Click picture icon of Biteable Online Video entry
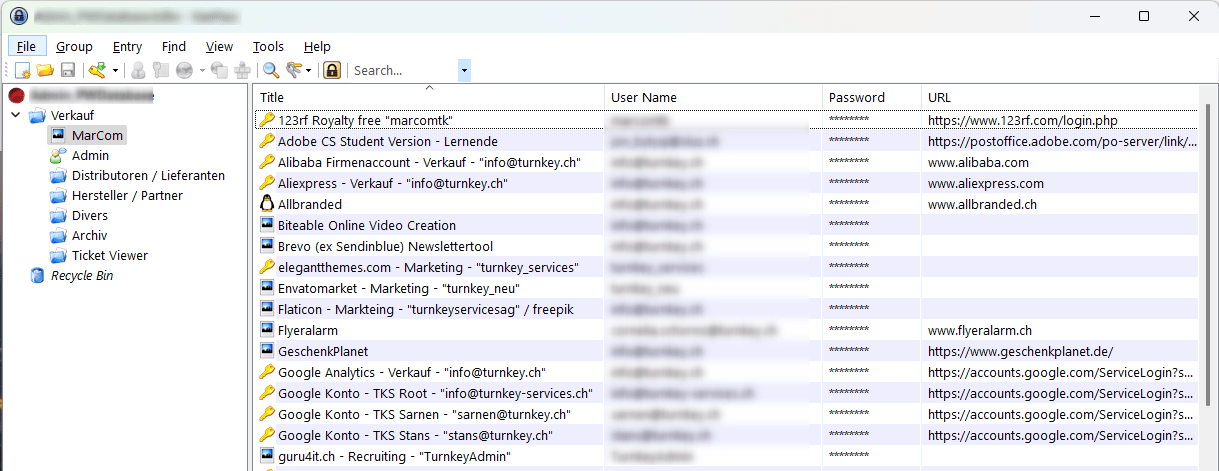1219x471 pixels. [x=266, y=225]
